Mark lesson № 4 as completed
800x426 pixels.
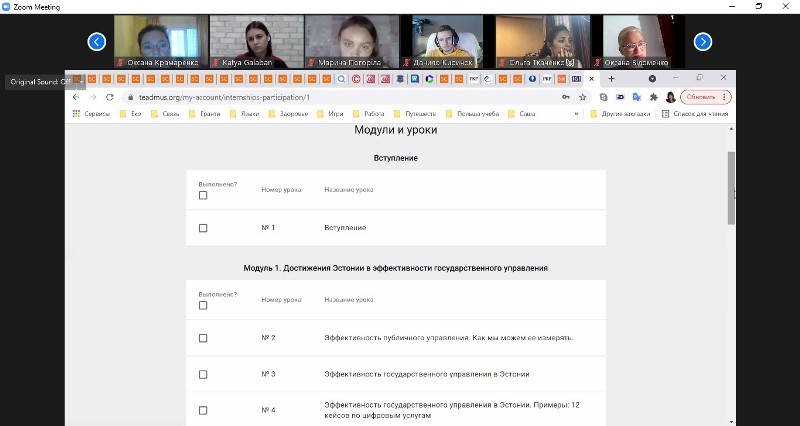203,410
